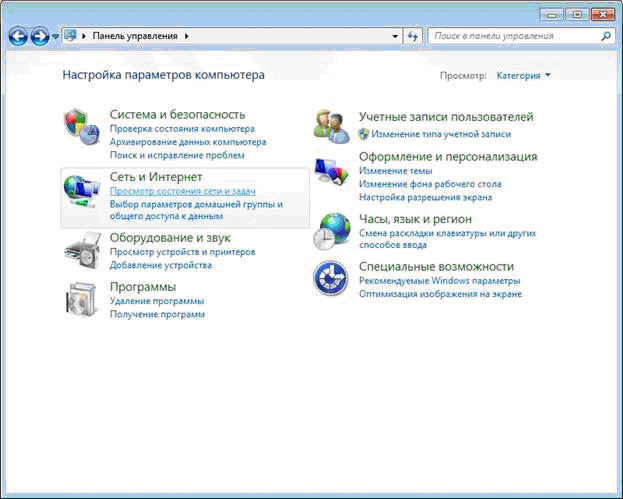This screenshot has width=623, height=499.
Task: Open the Категория view-by dropdown
Action: pyautogui.click(x=524, y=75)
